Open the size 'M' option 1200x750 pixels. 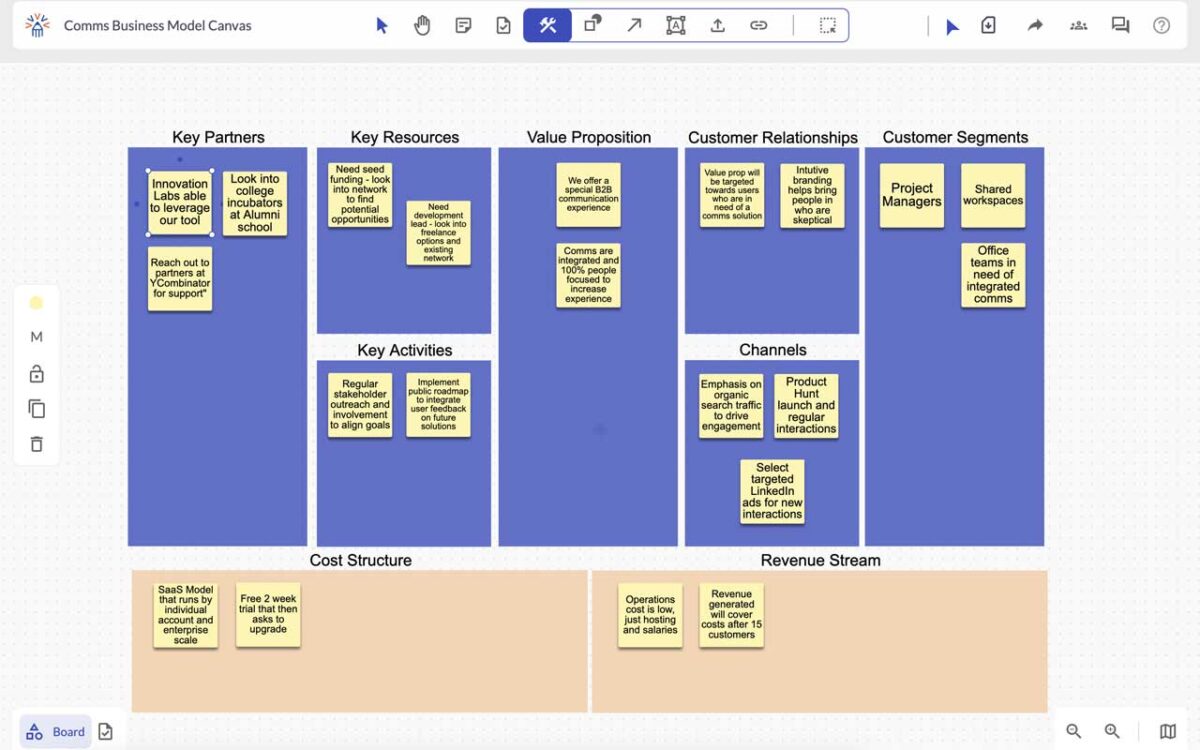coord(37,337)
